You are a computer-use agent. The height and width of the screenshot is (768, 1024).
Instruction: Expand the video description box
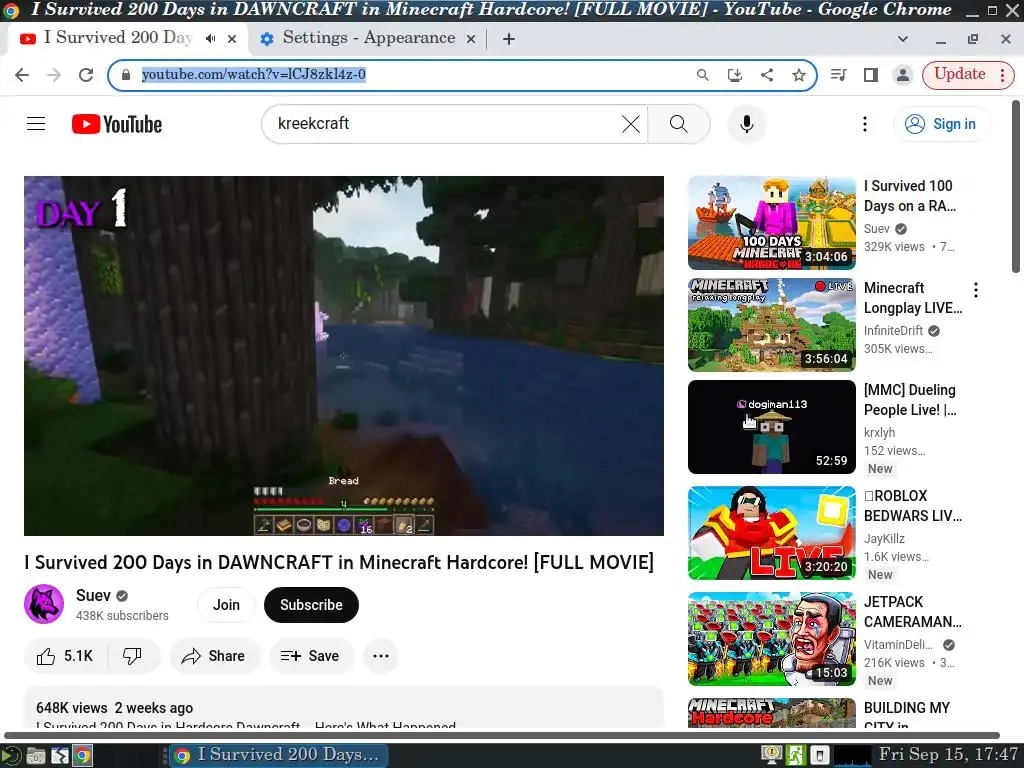[x=344, y=708]
